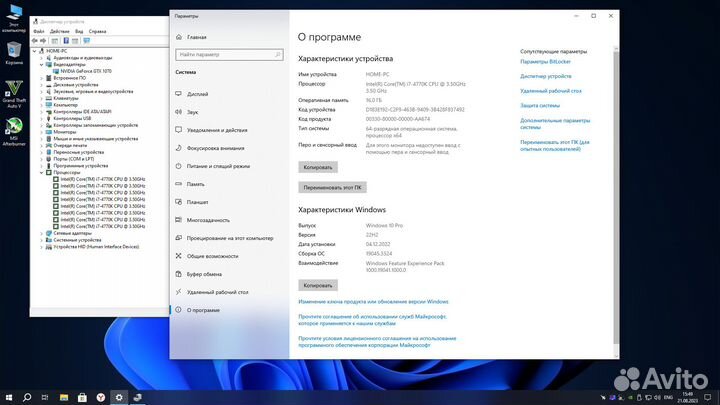Click Память storage icon in sidebar
This screenshot has width=720, height=405.
[x=178, y=184]
